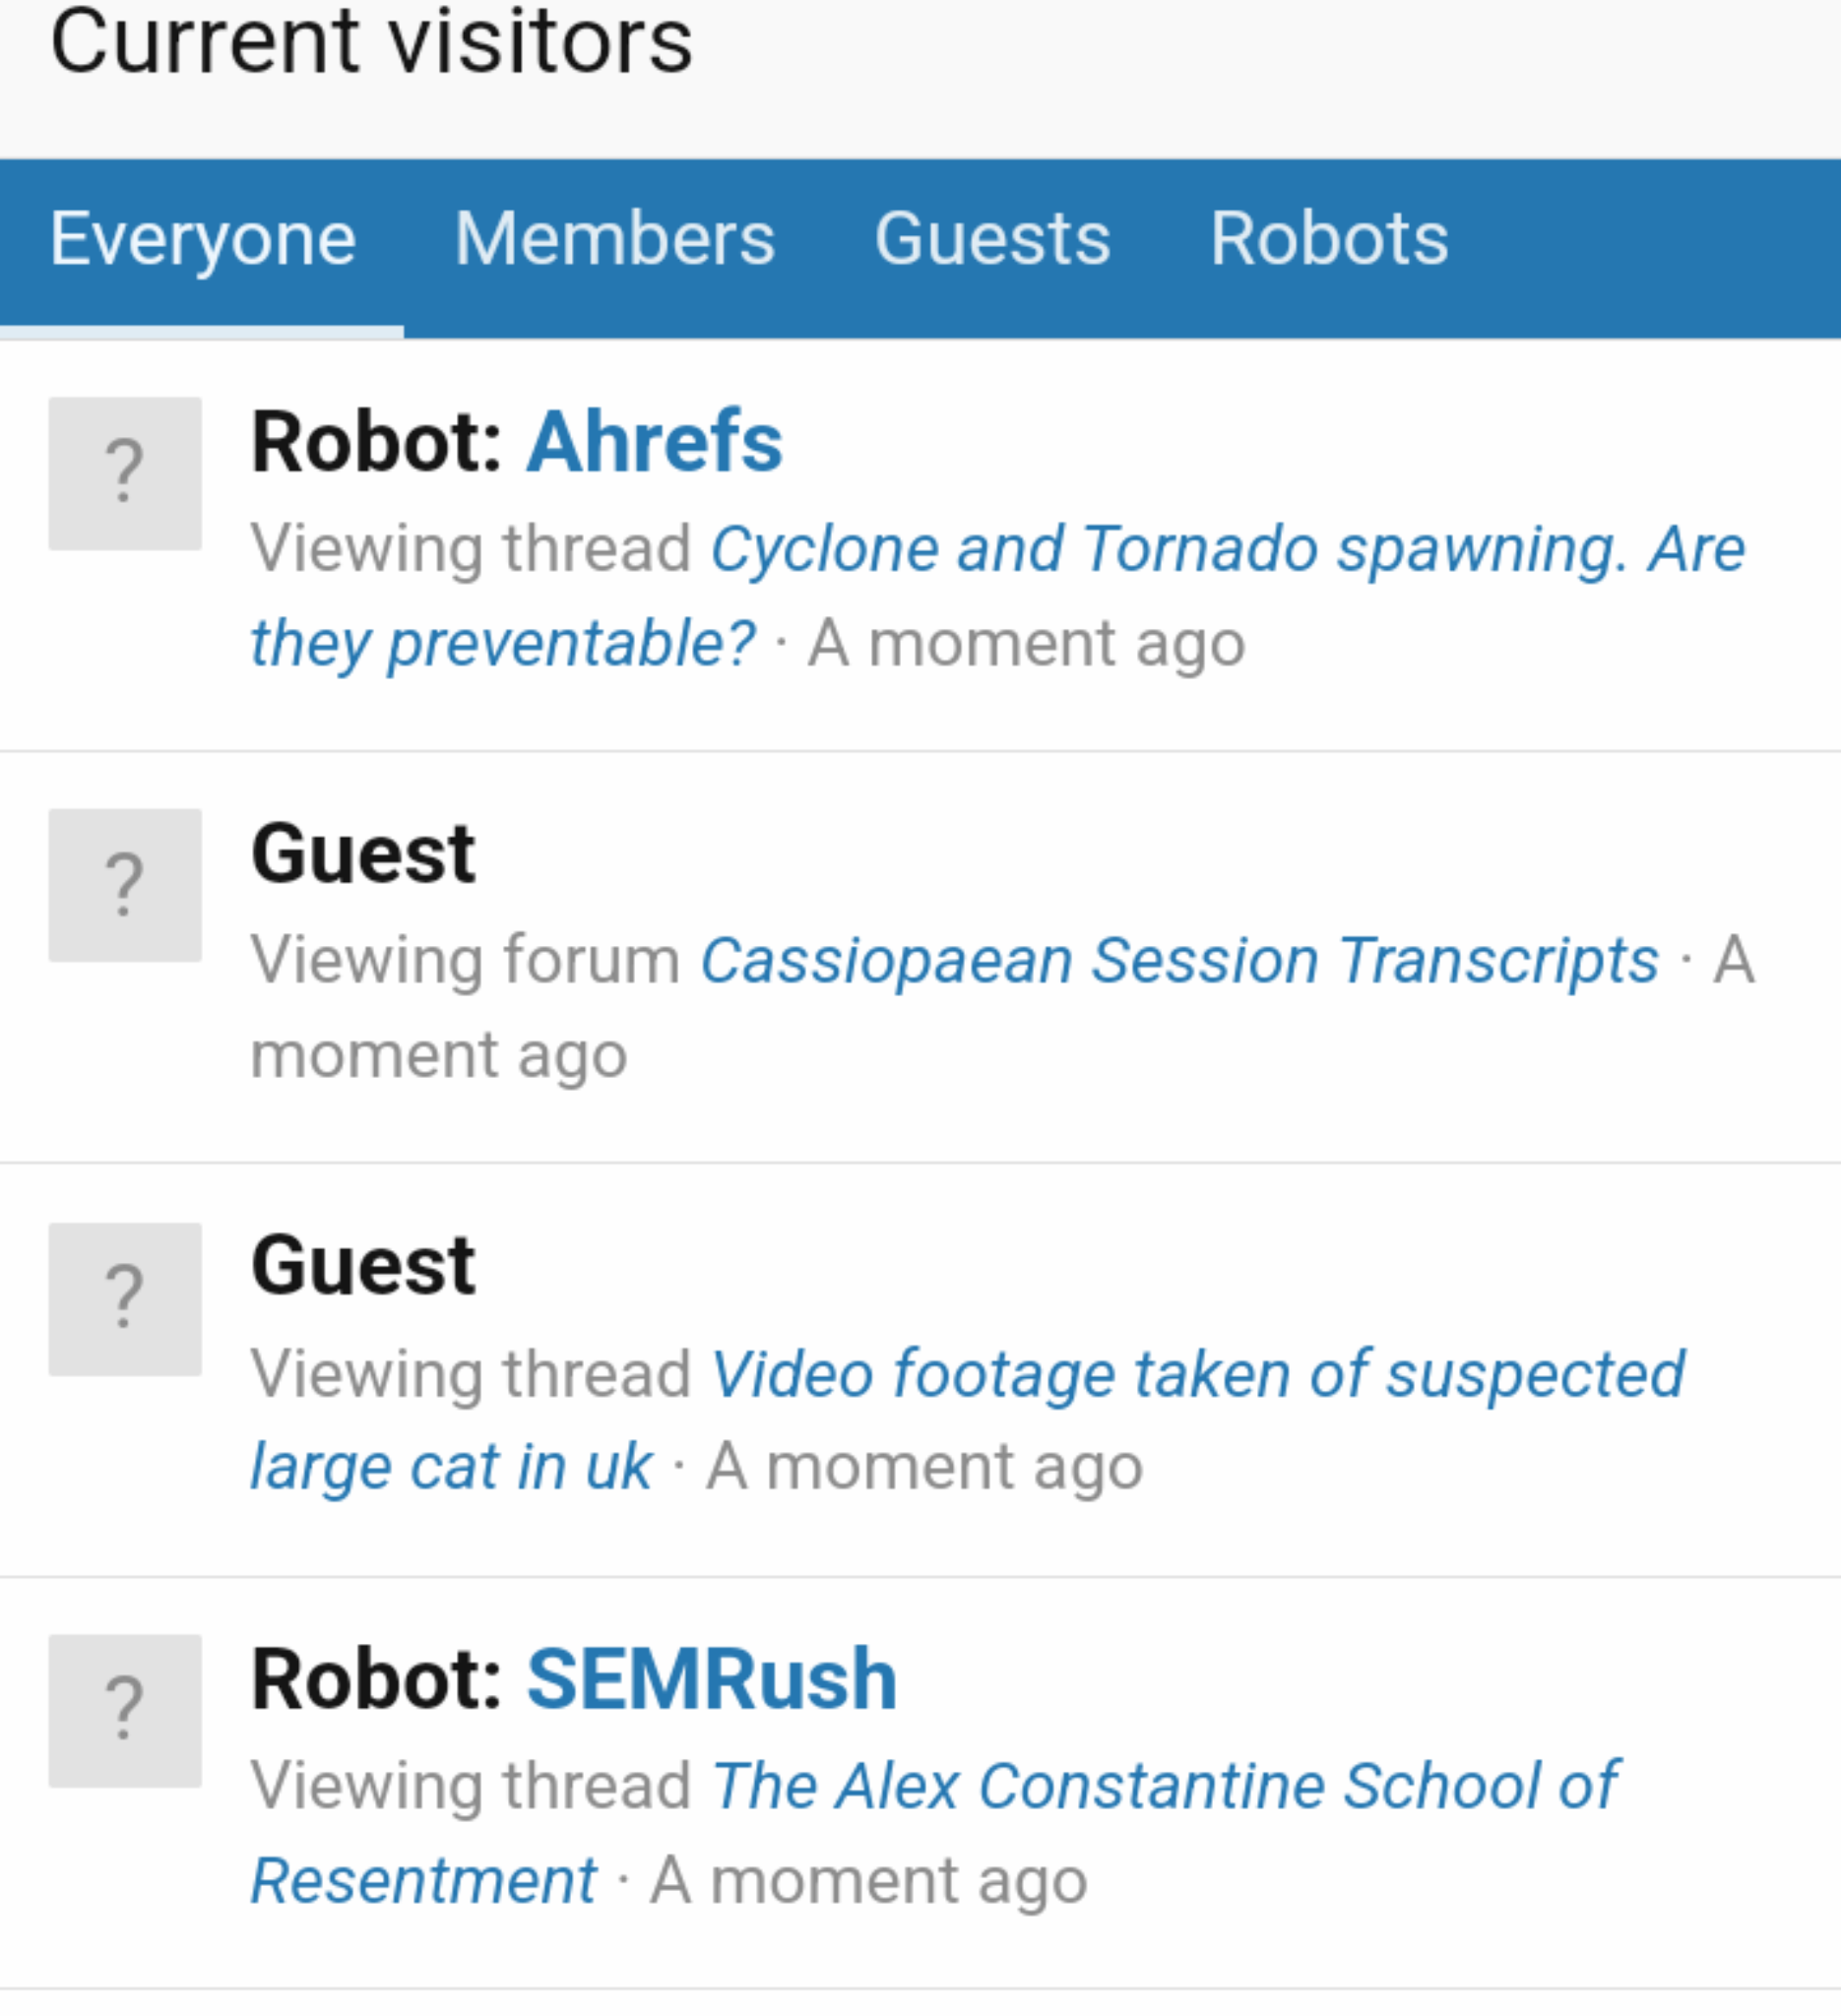This screenshot has width=1841, height=2016.
Task: Click 'A moment ago' under the Ahrefs entry
Action: 1026,643
